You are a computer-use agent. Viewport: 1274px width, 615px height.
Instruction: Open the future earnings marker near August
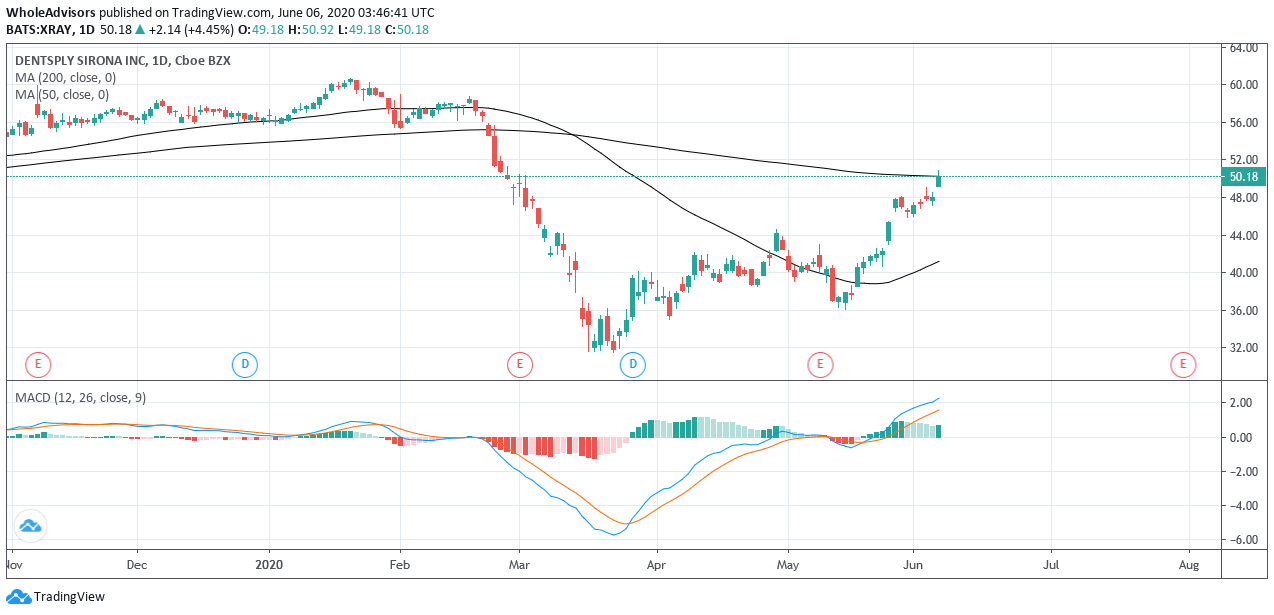coord(1183,365)
